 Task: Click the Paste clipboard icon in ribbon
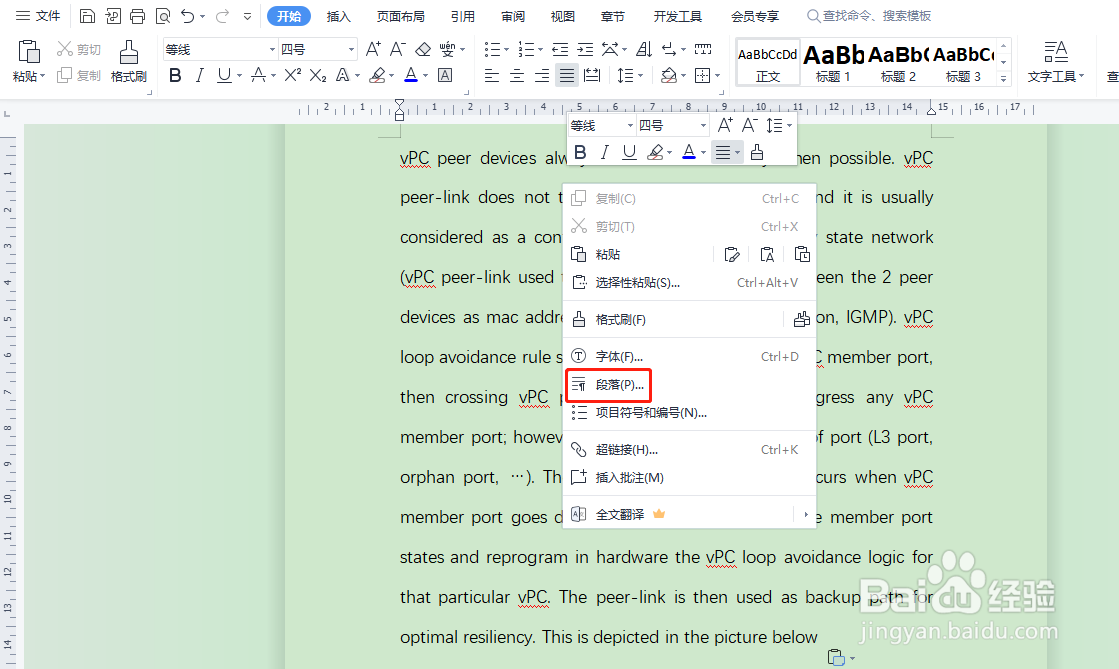pyautogui.click(x=29, y=52)
